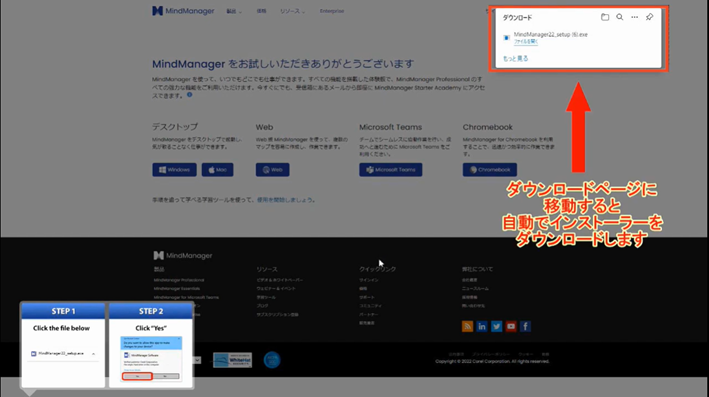The height and width of the screenshot is (397, 709).
Task: Open サブスクリプション登録 footer link
Action: [277, 314]
